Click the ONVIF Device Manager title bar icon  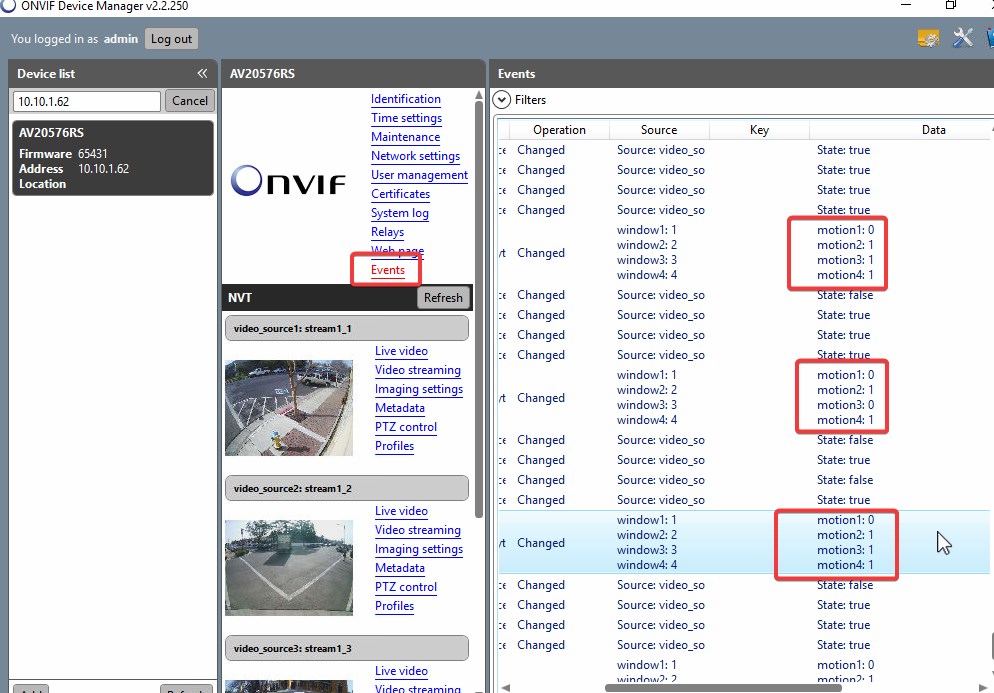9,6
